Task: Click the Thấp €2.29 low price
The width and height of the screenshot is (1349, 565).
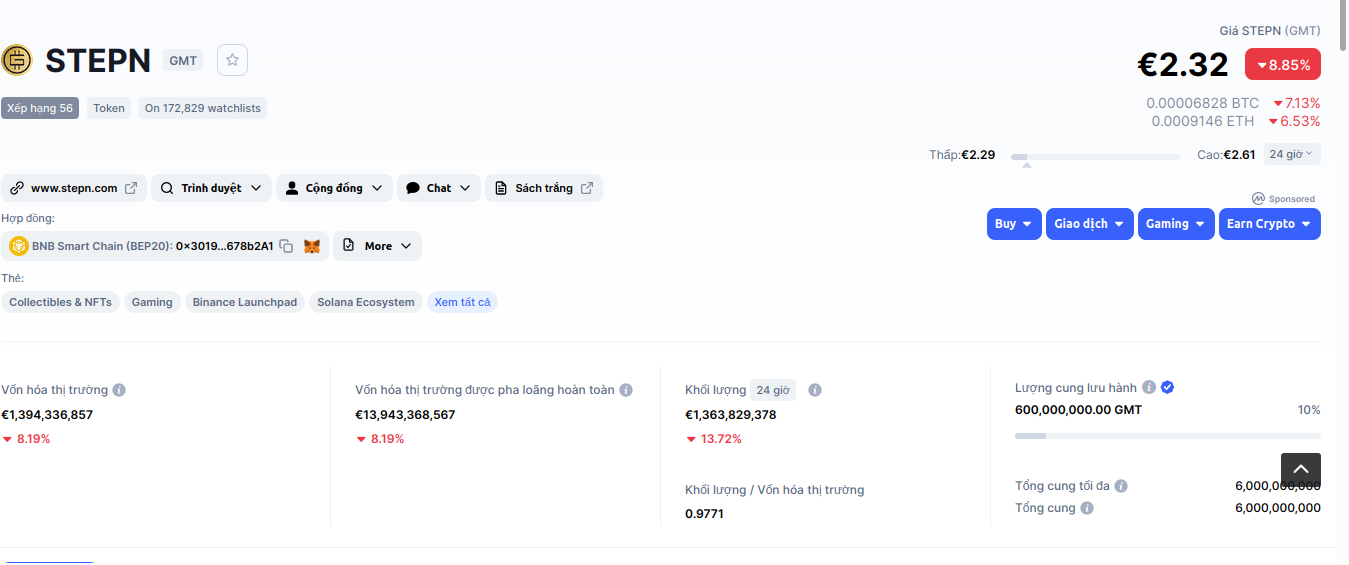Action: tap(962, 155)
